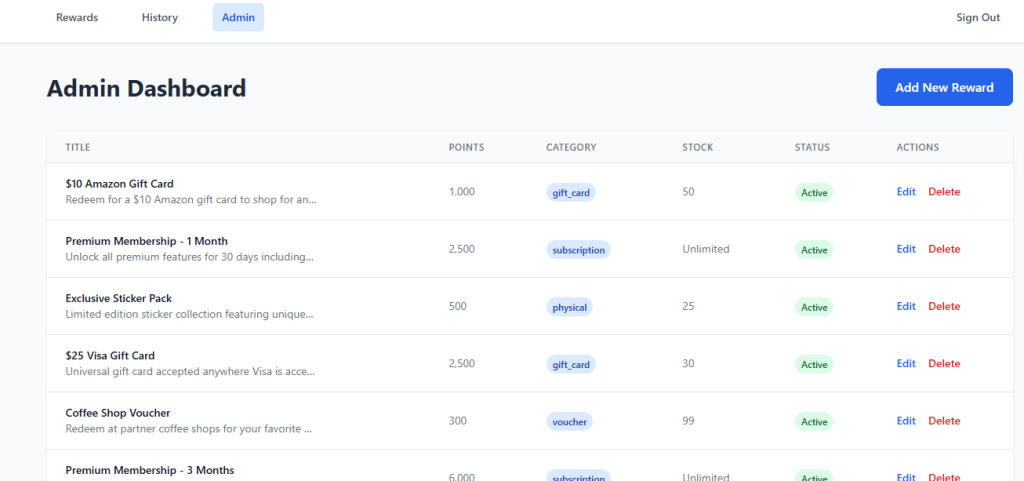Open the Rewards tab
The image size is (1024, 481).
coord(77,17)
